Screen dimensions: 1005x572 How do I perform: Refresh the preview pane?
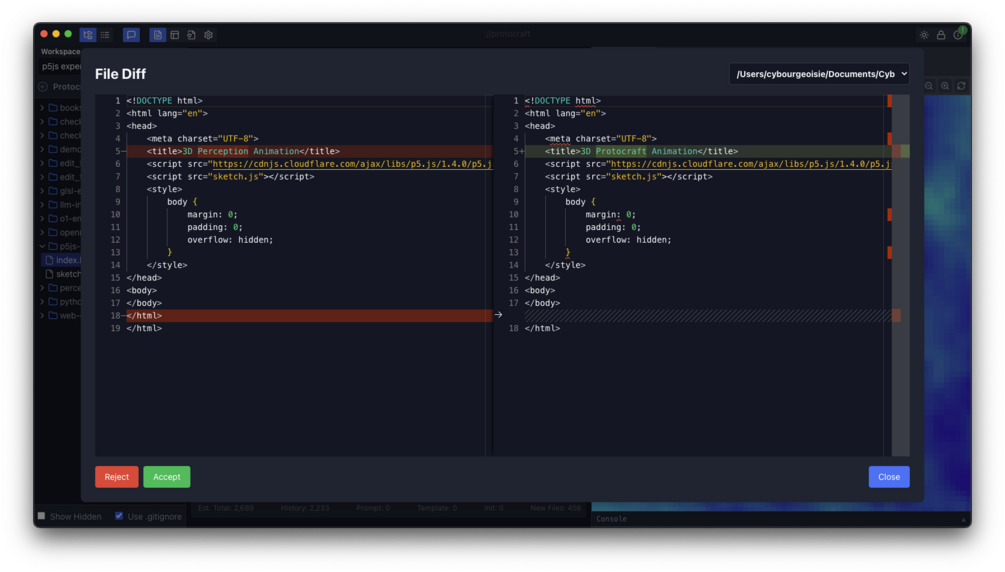961,86
